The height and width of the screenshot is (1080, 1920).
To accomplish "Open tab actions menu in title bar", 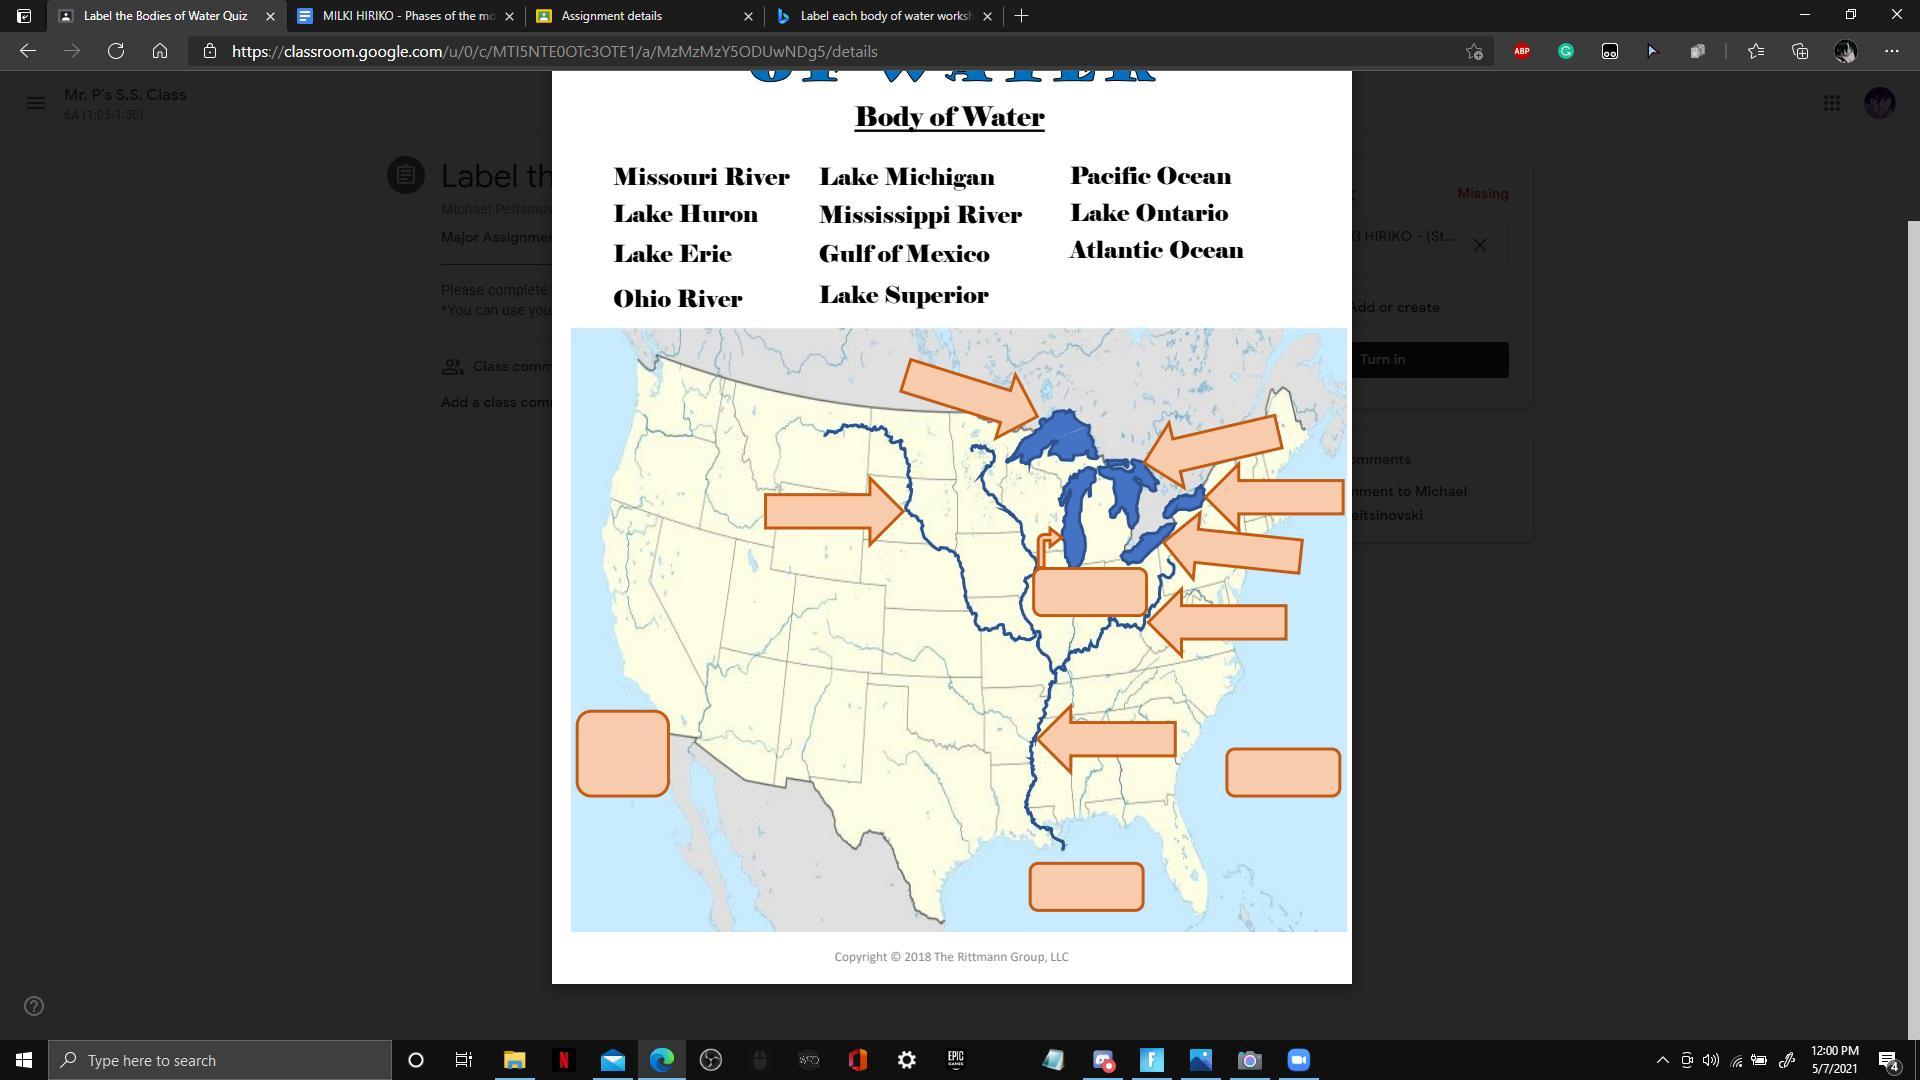I will pos(24,16).
